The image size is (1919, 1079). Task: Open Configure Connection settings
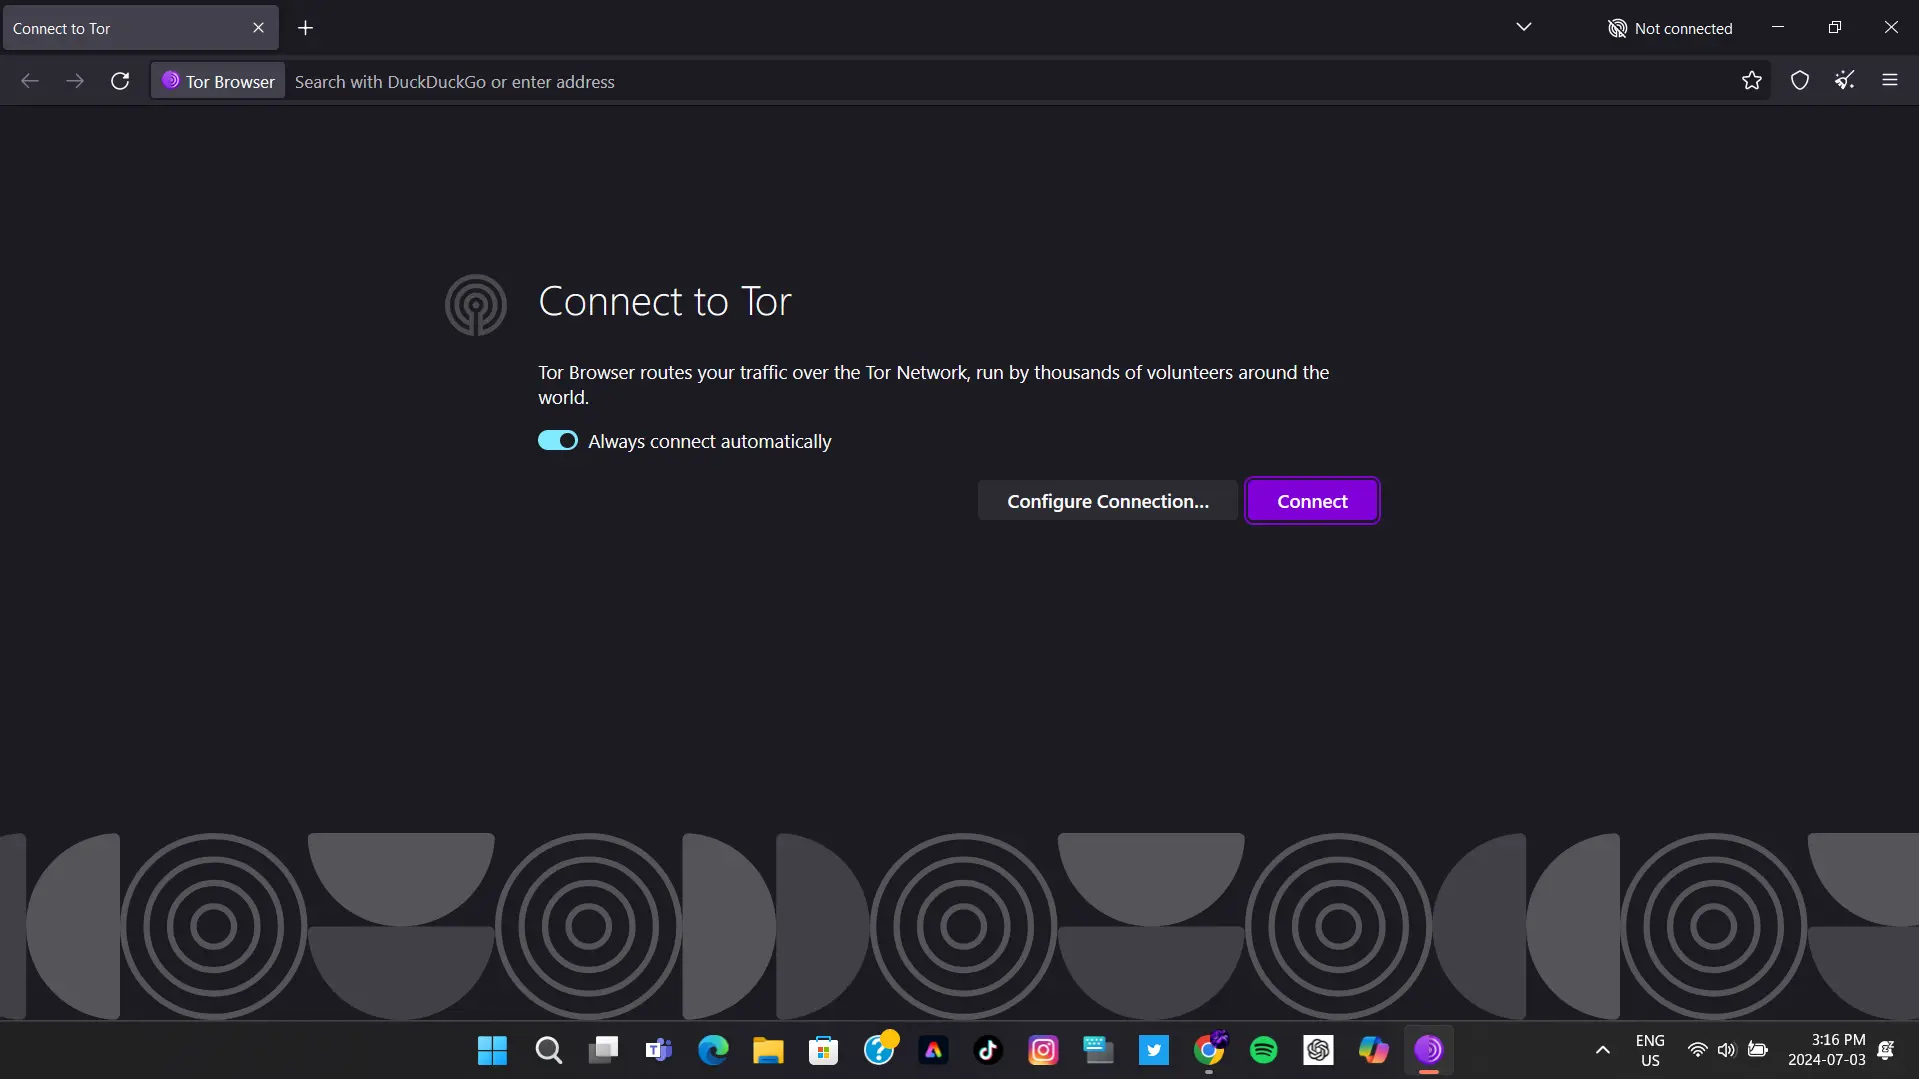coord(1107,501)
